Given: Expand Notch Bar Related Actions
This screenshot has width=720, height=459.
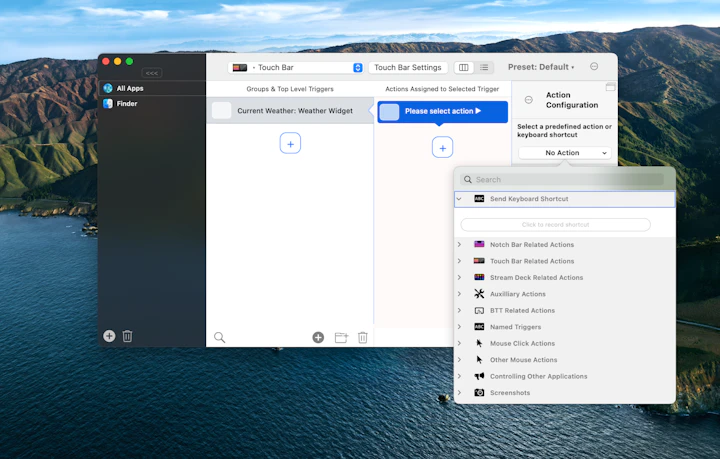Looking at the screenshot, I should tap(459, 245).
